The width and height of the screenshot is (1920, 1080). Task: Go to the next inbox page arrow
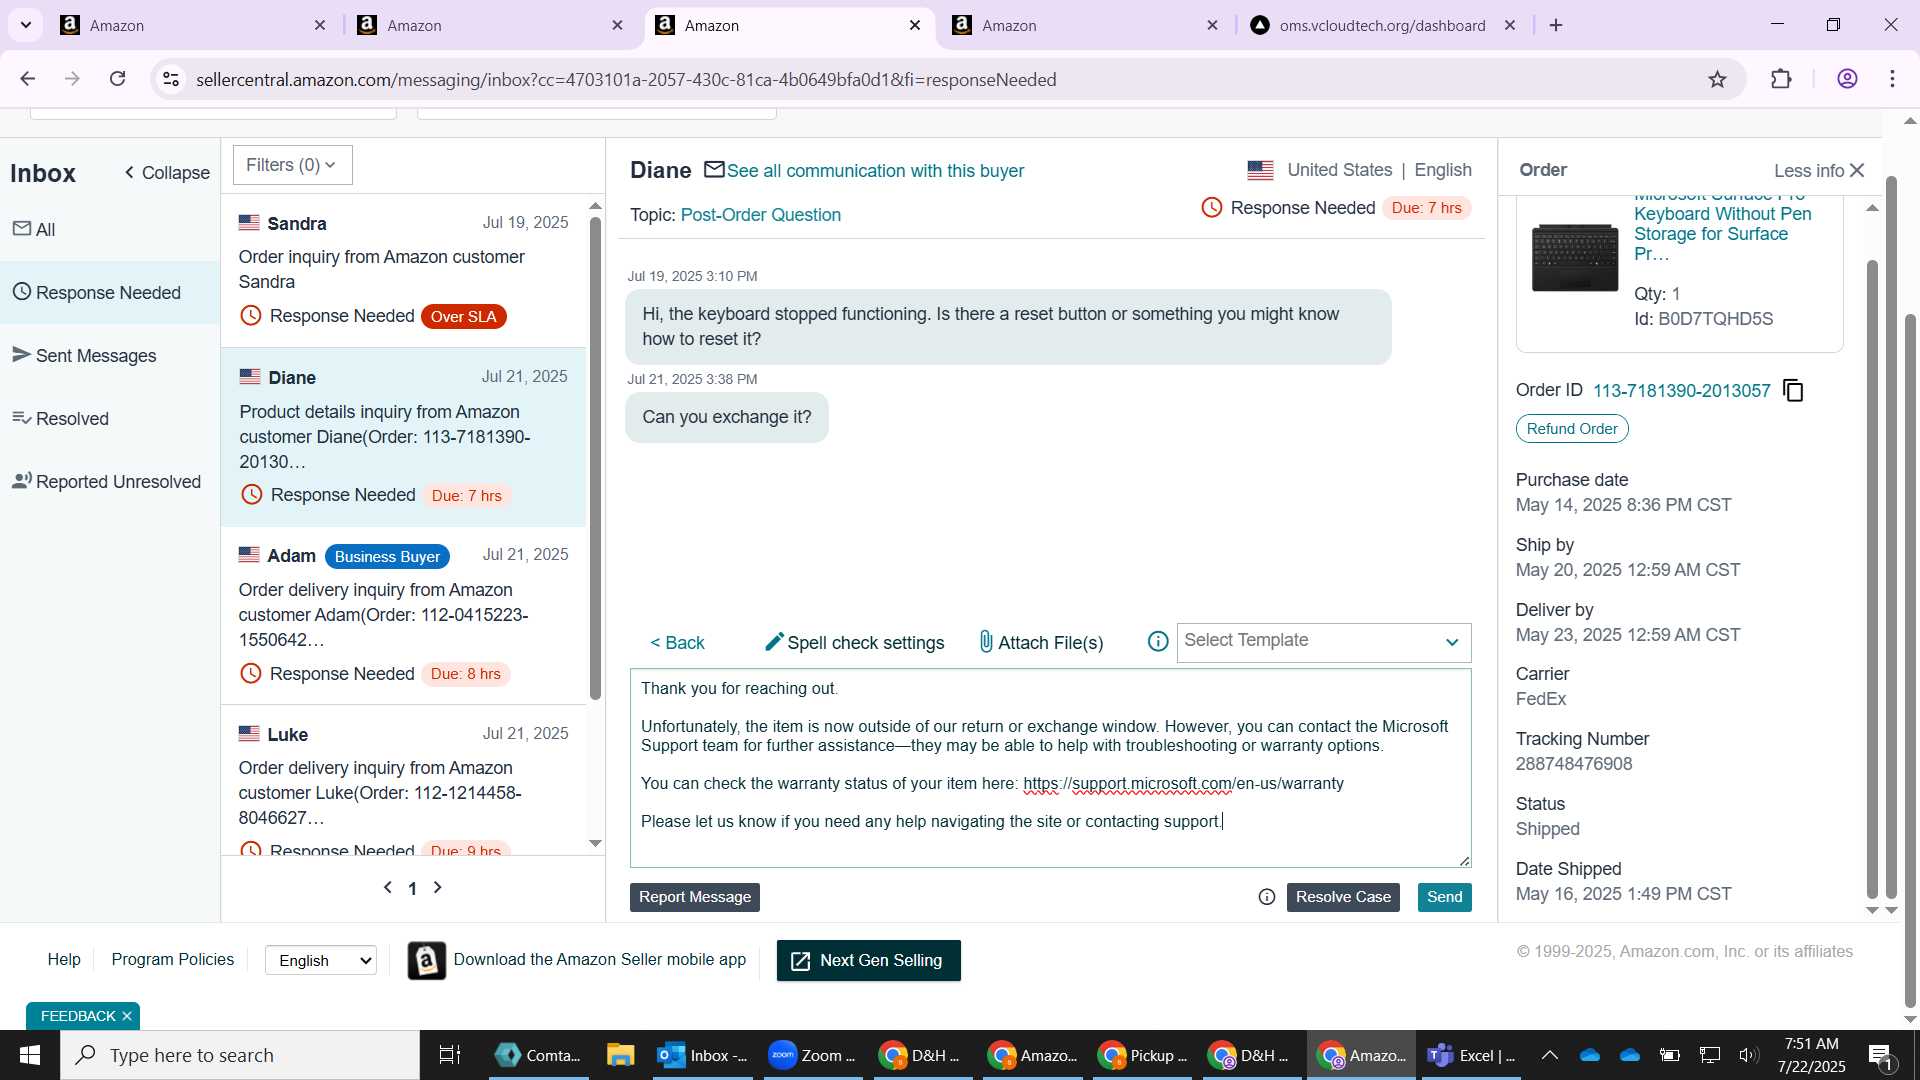437,887
